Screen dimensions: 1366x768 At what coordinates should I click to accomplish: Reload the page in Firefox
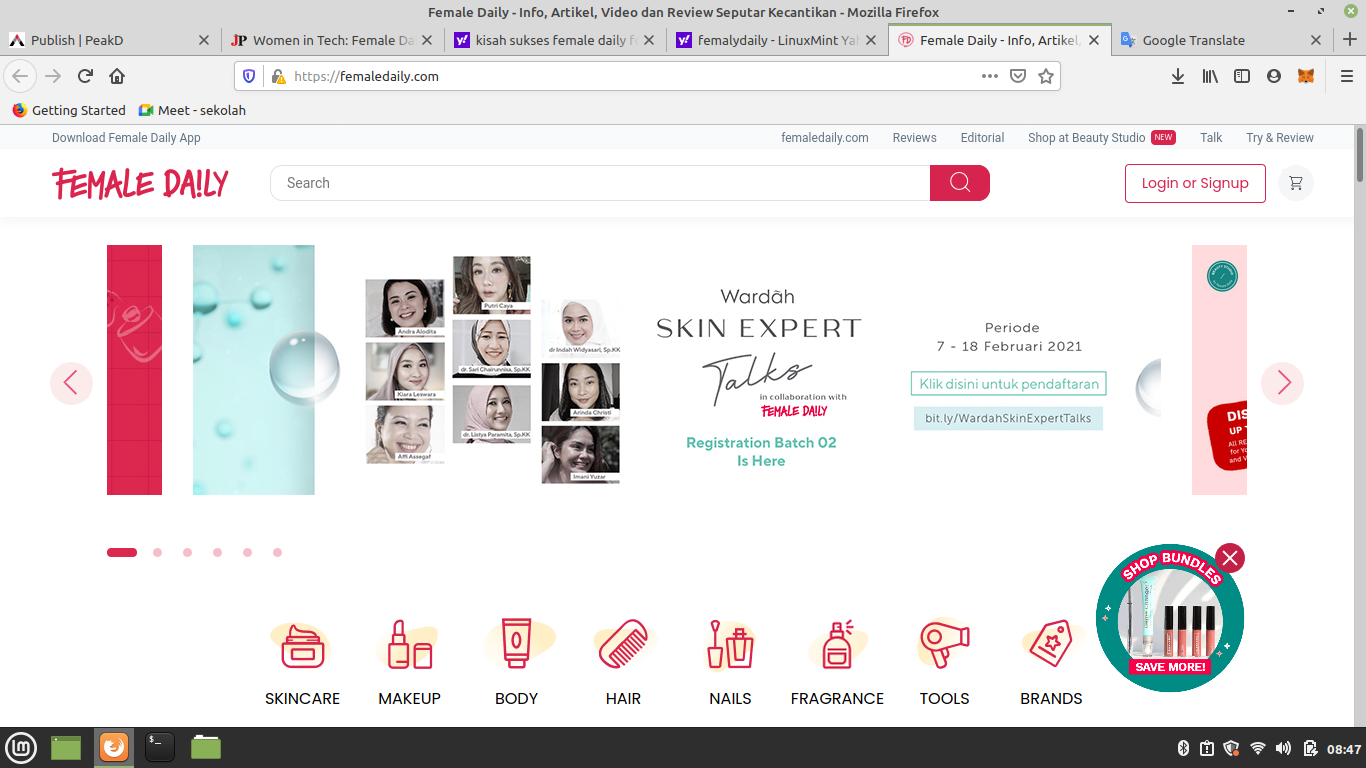click(85, 76)
